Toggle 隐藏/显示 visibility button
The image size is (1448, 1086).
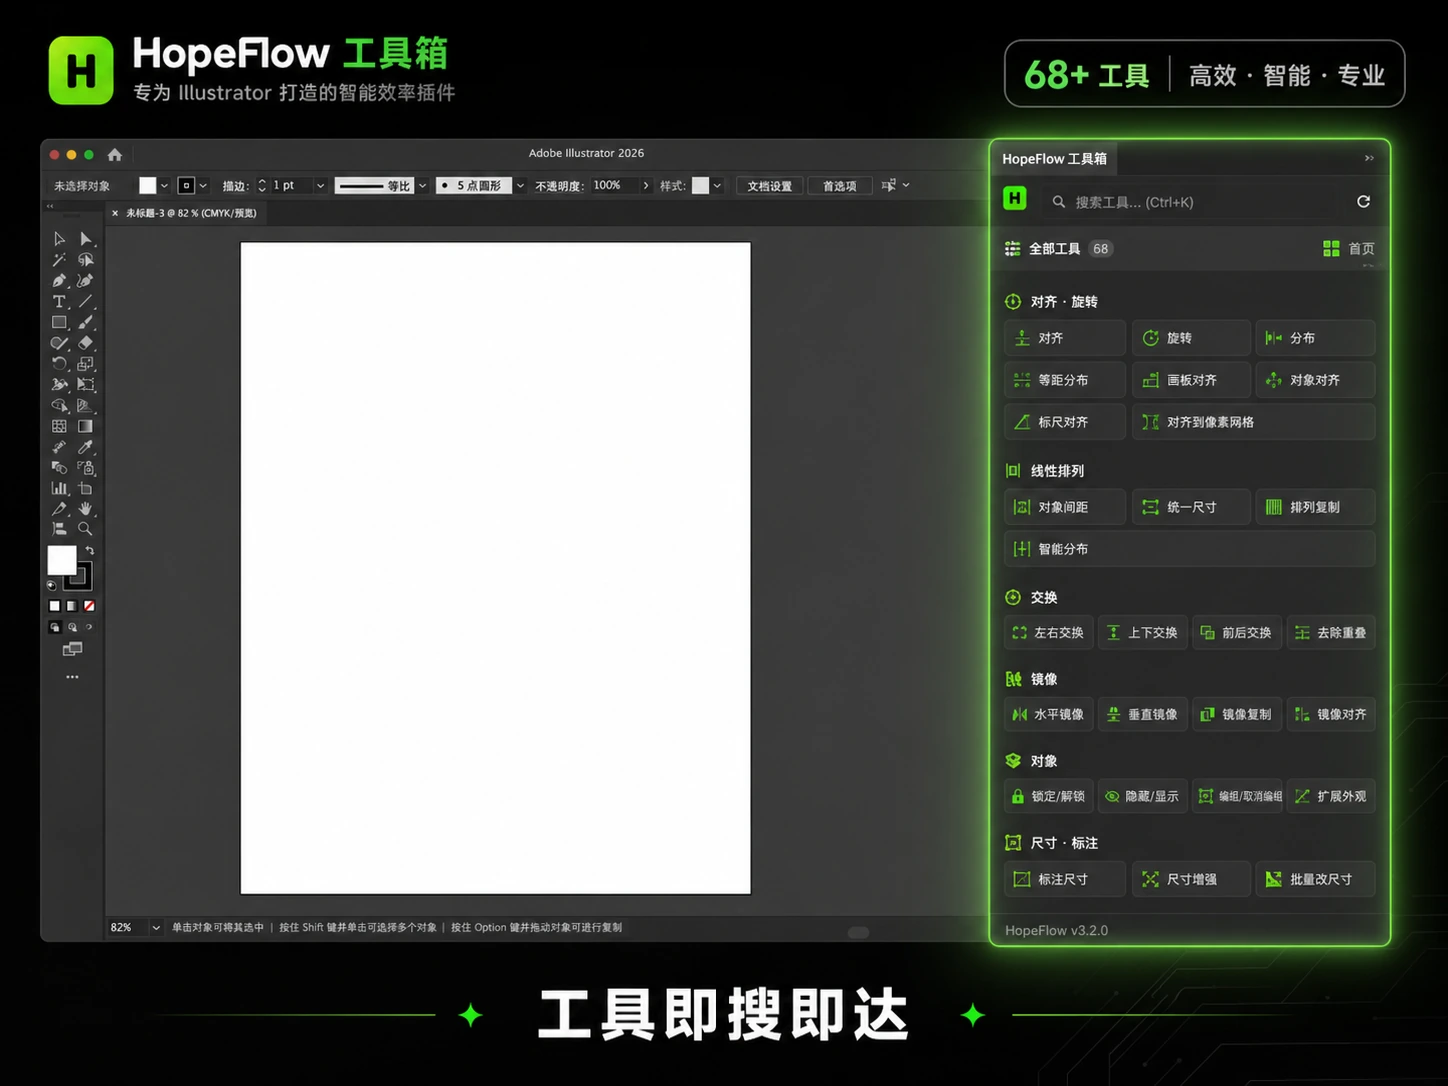pyautogui.click(x=1143, y=797)
